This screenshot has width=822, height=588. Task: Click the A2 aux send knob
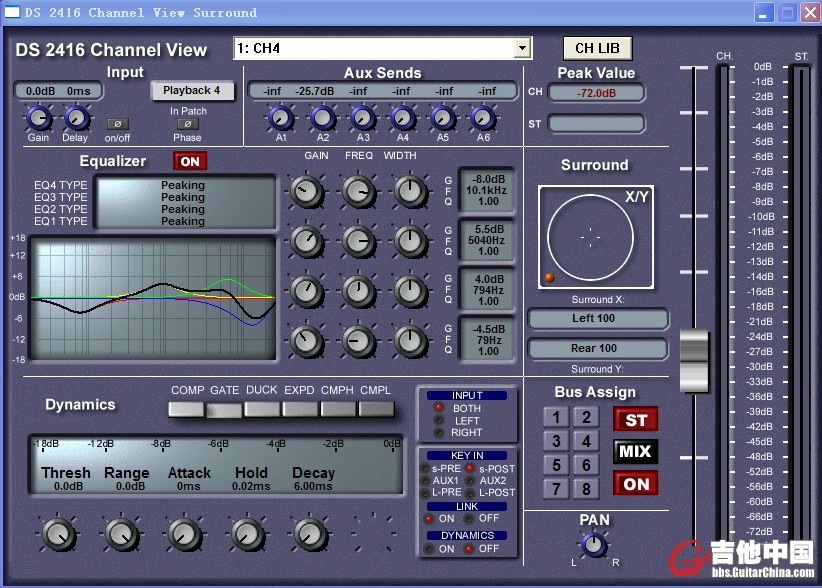[x=322, y=118]
